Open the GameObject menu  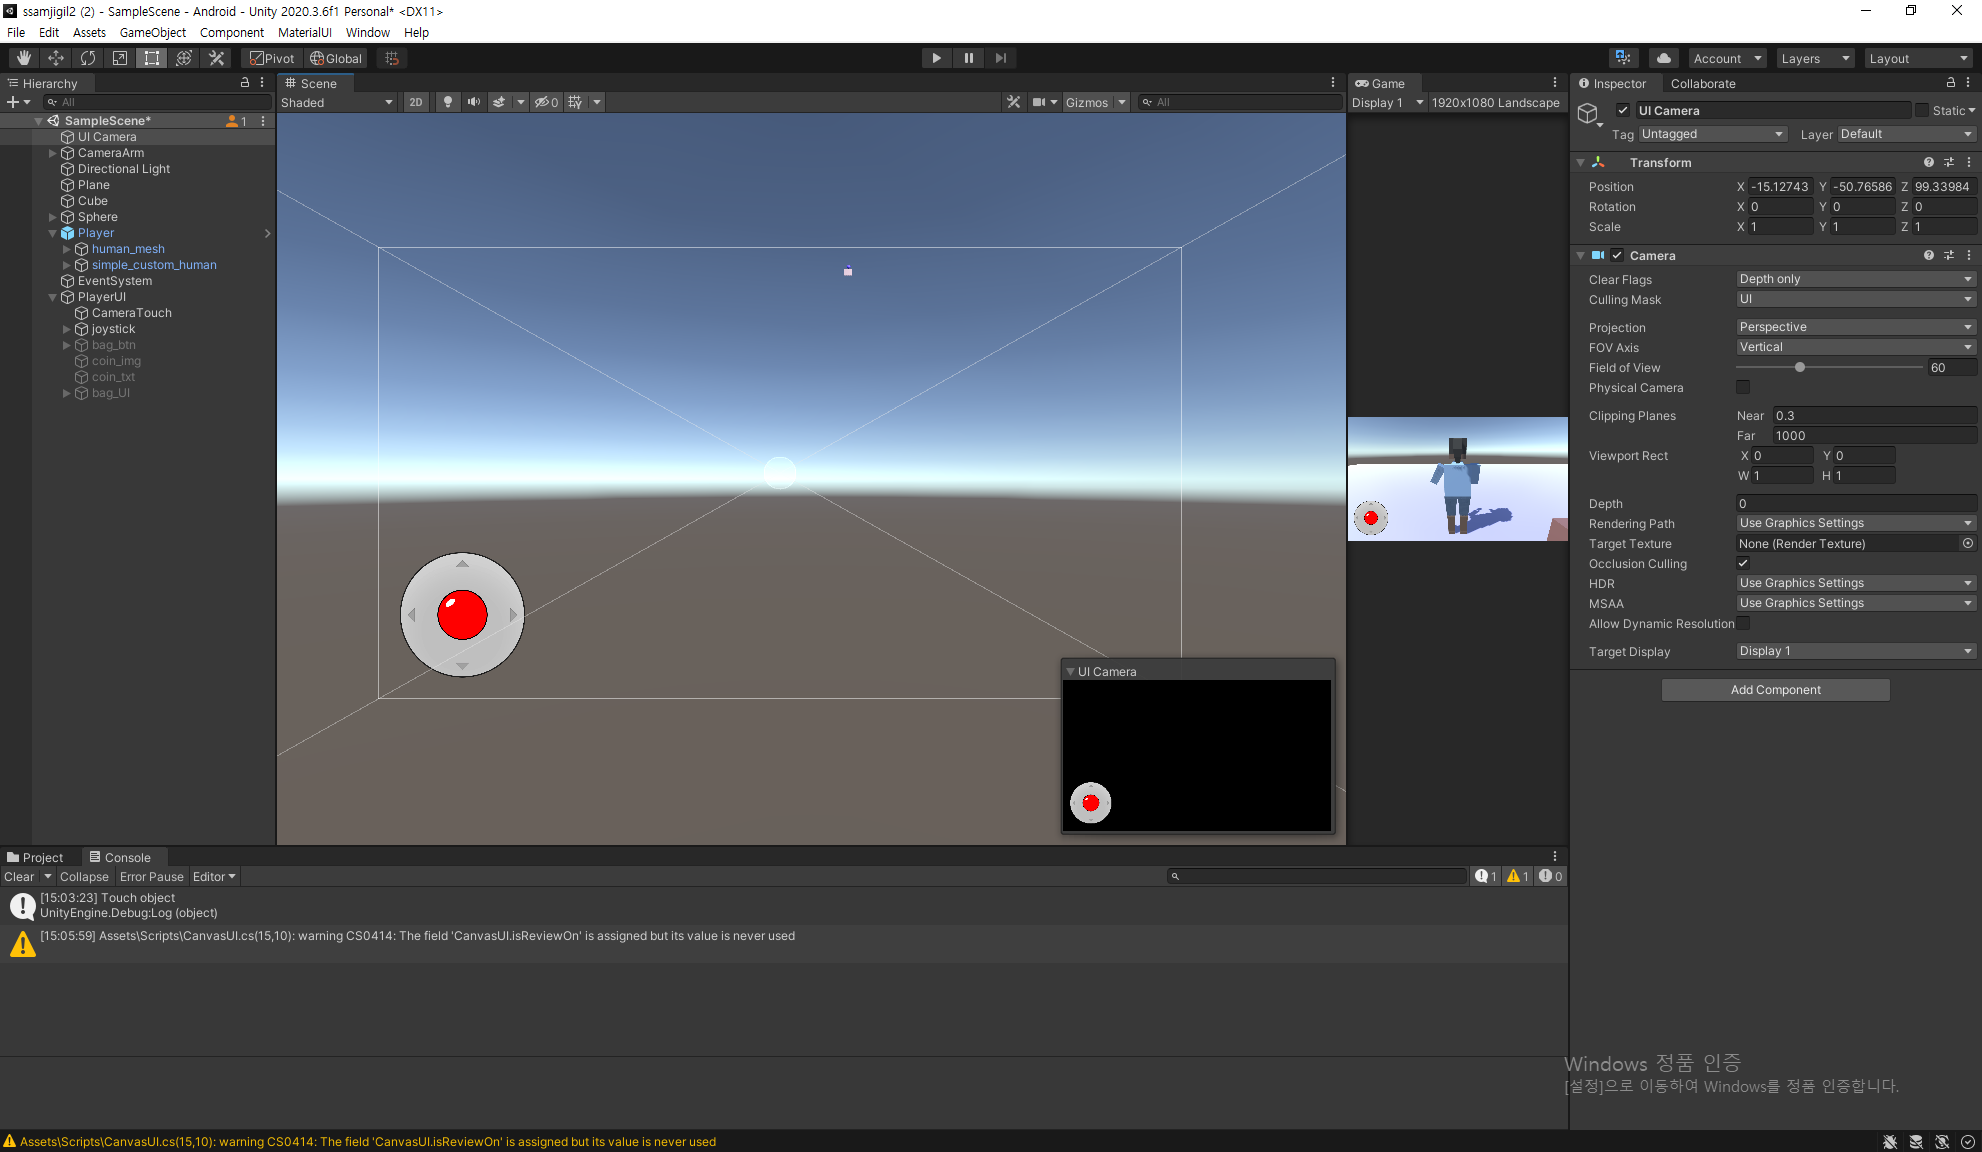pyautogui.click(x=152, y=32)
